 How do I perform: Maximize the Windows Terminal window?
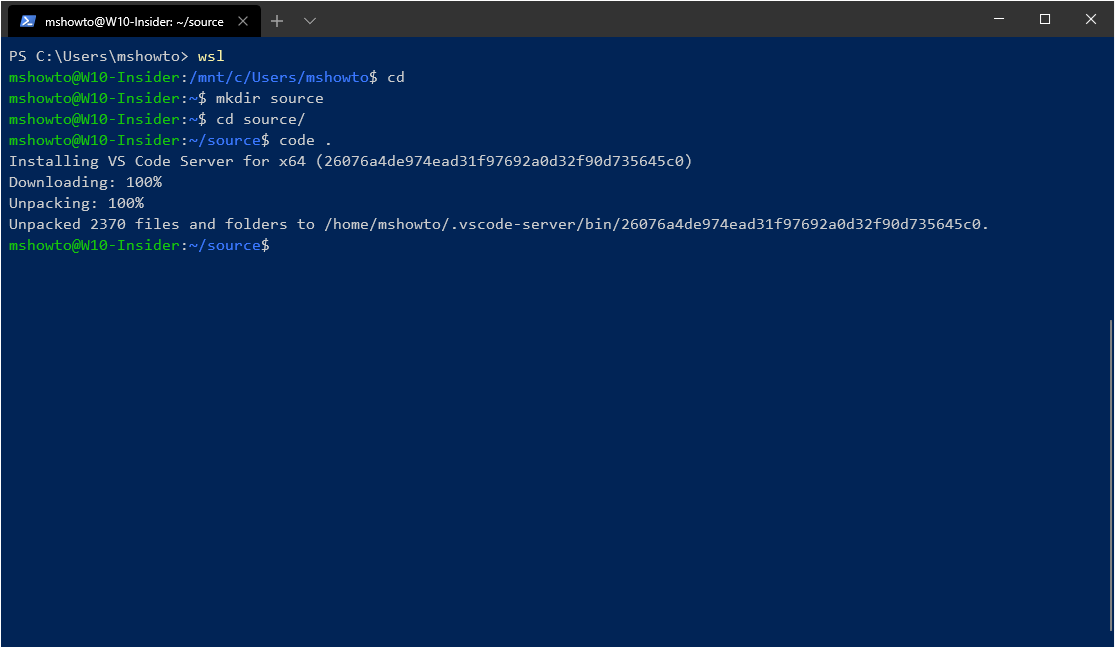pos(1045,19)
